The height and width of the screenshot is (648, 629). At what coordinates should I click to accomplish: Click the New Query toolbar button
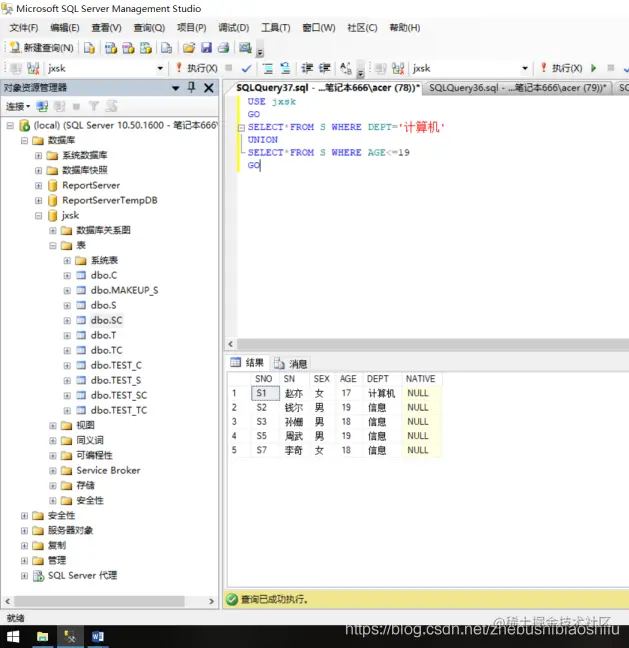41,48
